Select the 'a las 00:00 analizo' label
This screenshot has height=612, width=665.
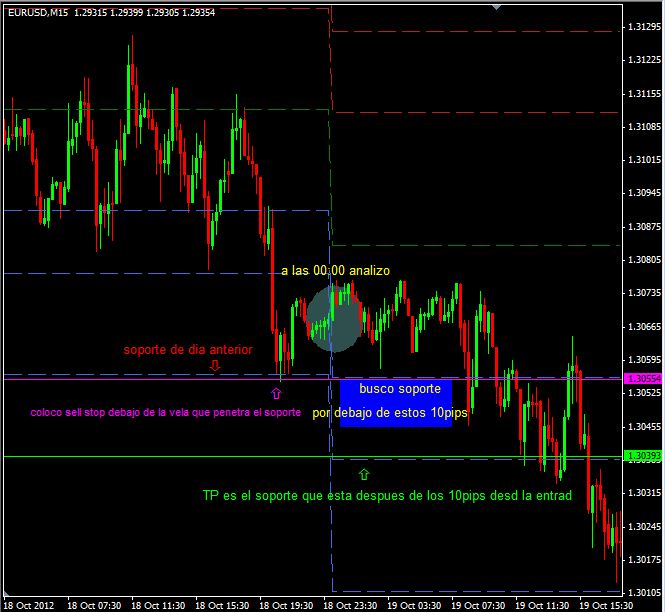335,271
